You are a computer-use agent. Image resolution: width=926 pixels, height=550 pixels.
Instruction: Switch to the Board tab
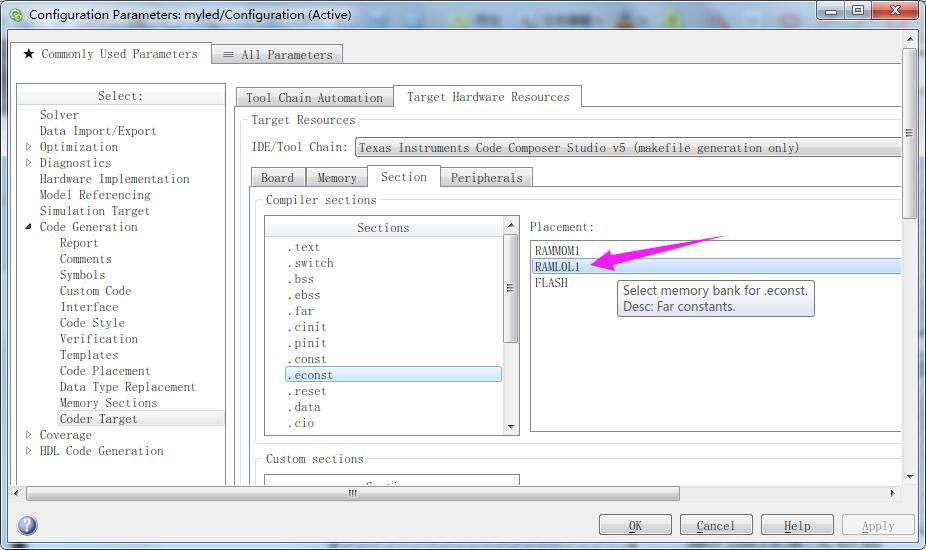278,178
